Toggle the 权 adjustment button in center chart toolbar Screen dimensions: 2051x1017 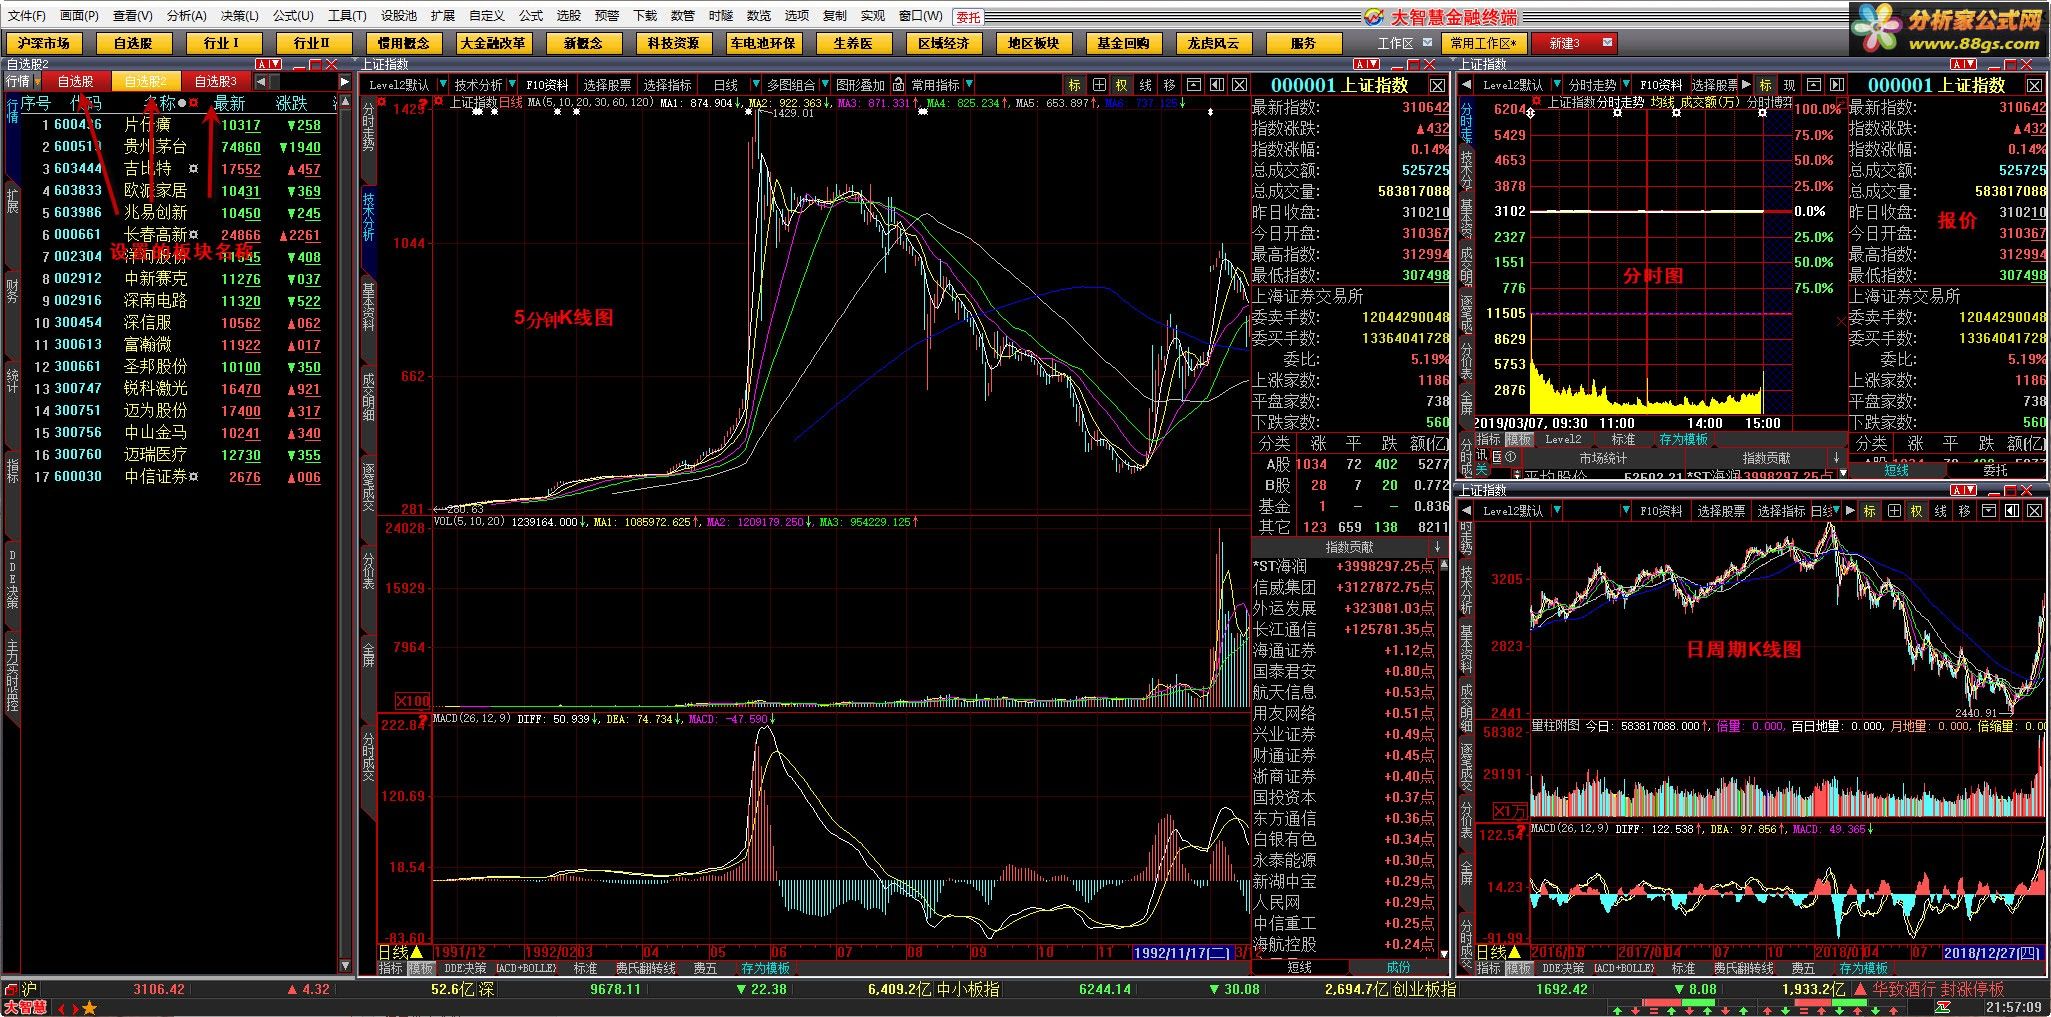[1122, 85]
